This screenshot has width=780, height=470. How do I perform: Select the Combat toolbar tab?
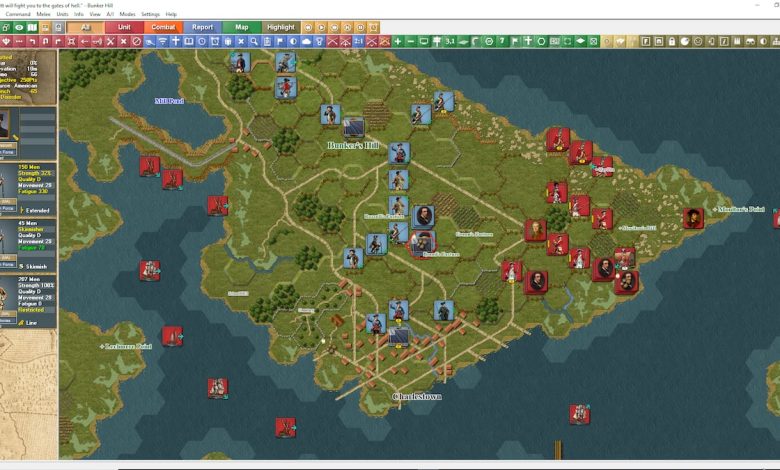(x=163, y=27)
